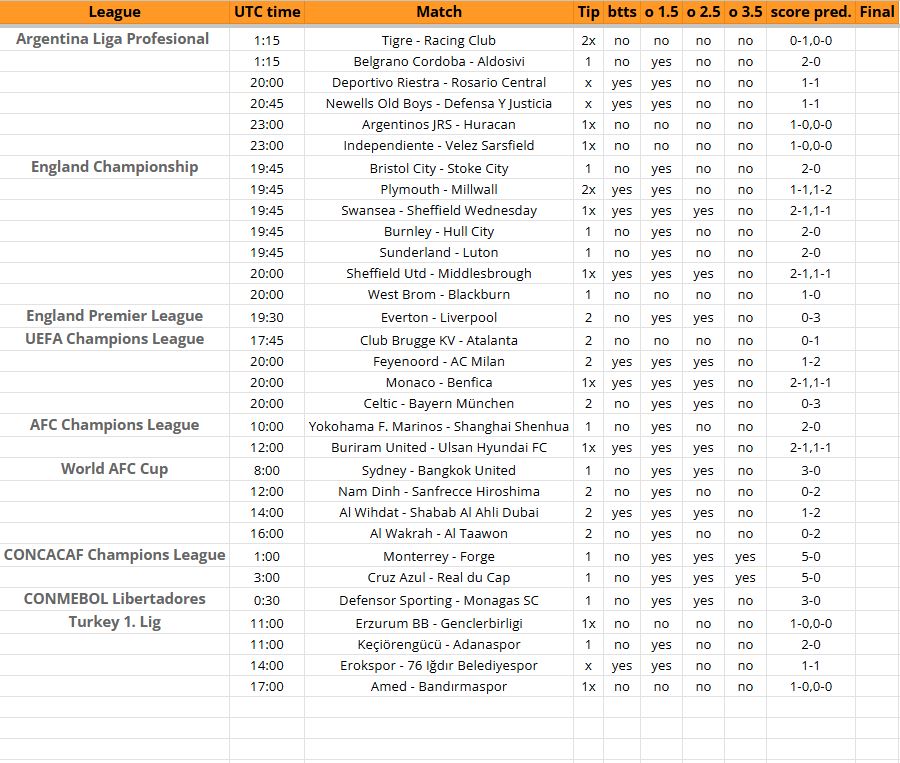Click the Belgrano Cordoba - Aldosivi match

[x=439, y=61]
